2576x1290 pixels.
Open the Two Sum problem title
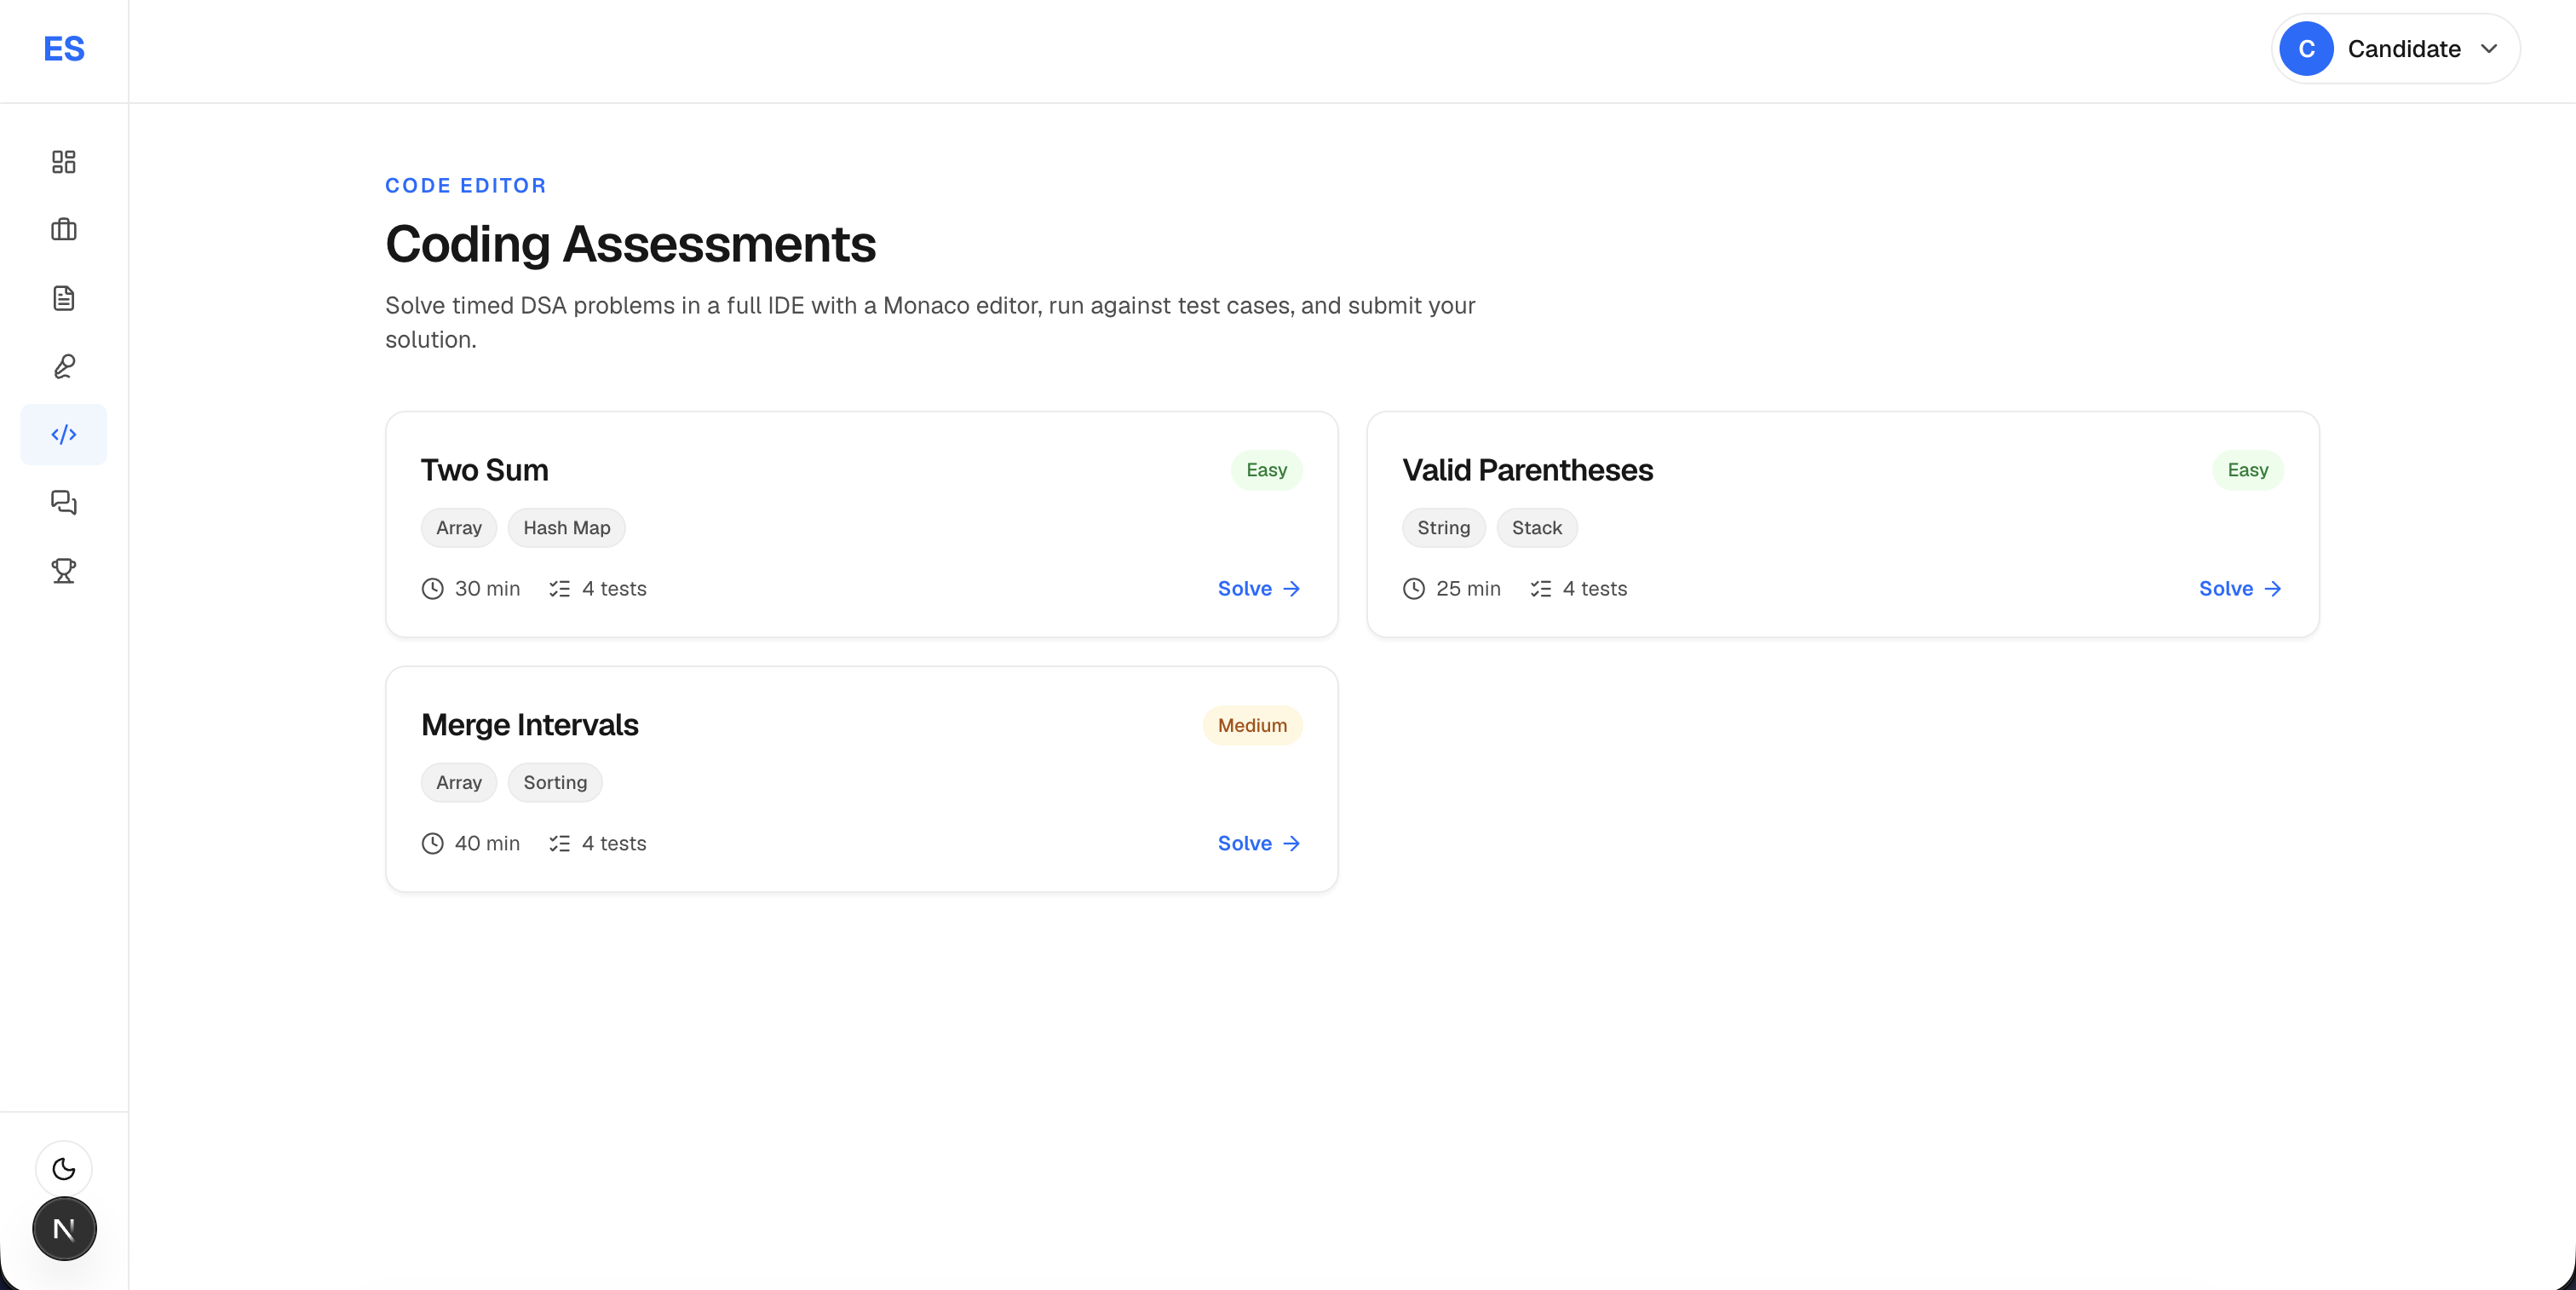pyautogui.click(x=484, y=470)
